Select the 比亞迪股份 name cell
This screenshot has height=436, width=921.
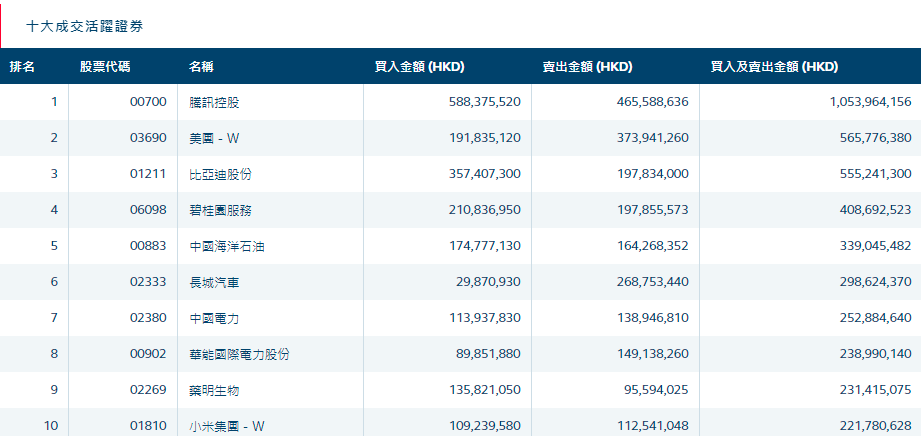[221, 174]
